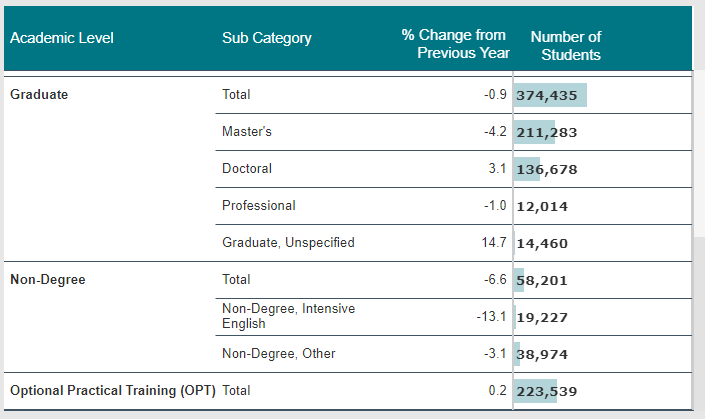Screen dimensions: 705x419
Task: Select the 211,283 Master's students bar
Action: point(546,132)
